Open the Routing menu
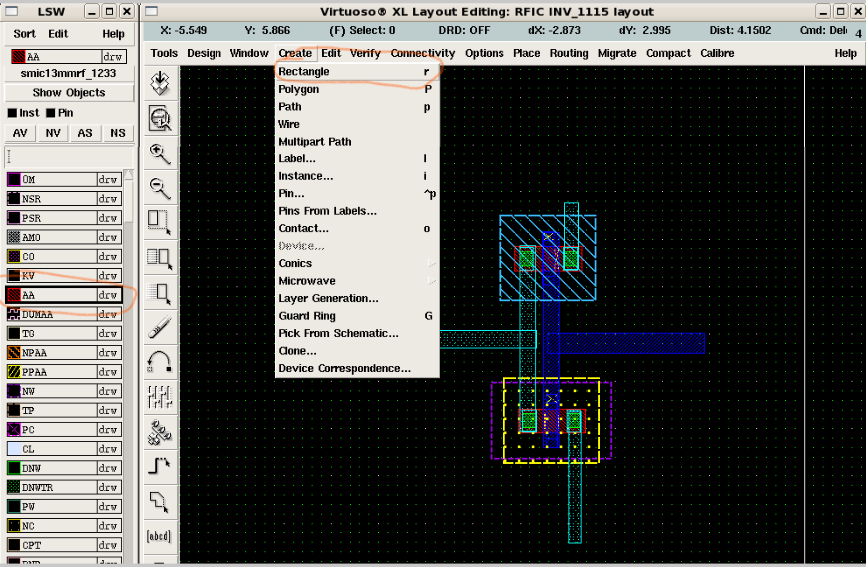 pos(569,53)
